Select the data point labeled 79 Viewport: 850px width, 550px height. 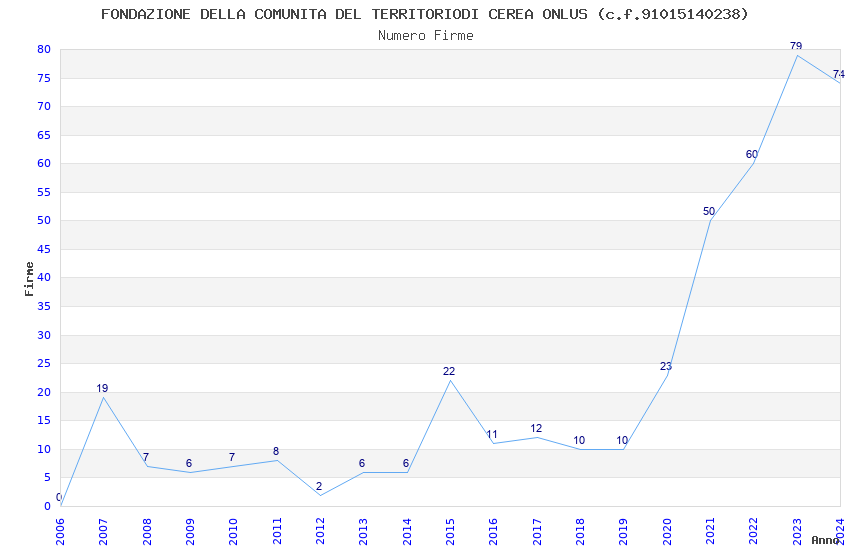tap(797, 55)
